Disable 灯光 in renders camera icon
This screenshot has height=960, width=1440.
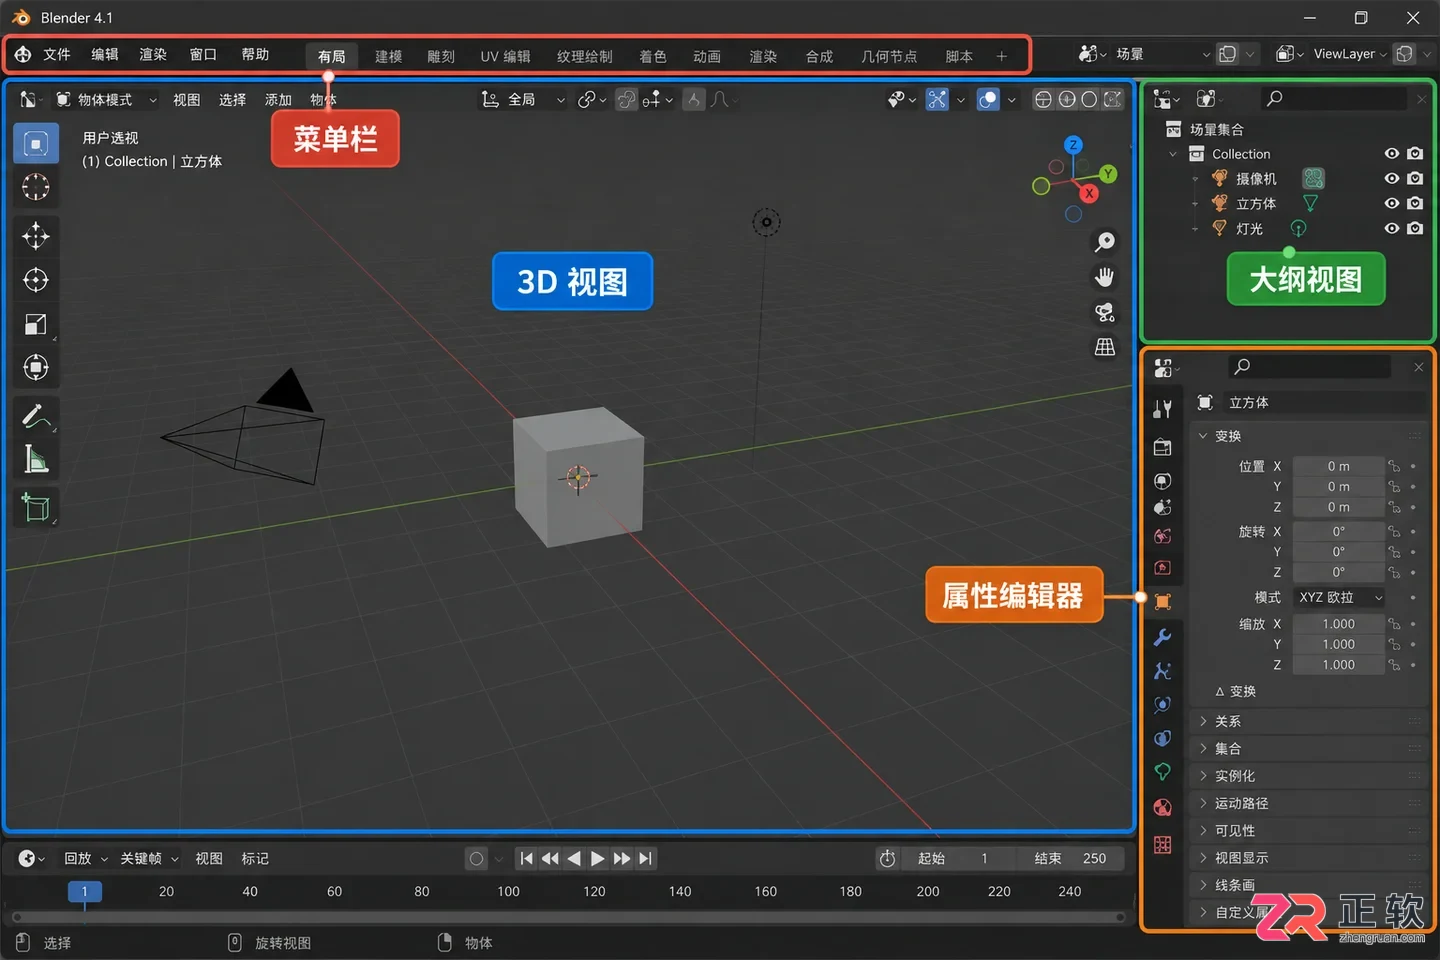coord(1415,228)
